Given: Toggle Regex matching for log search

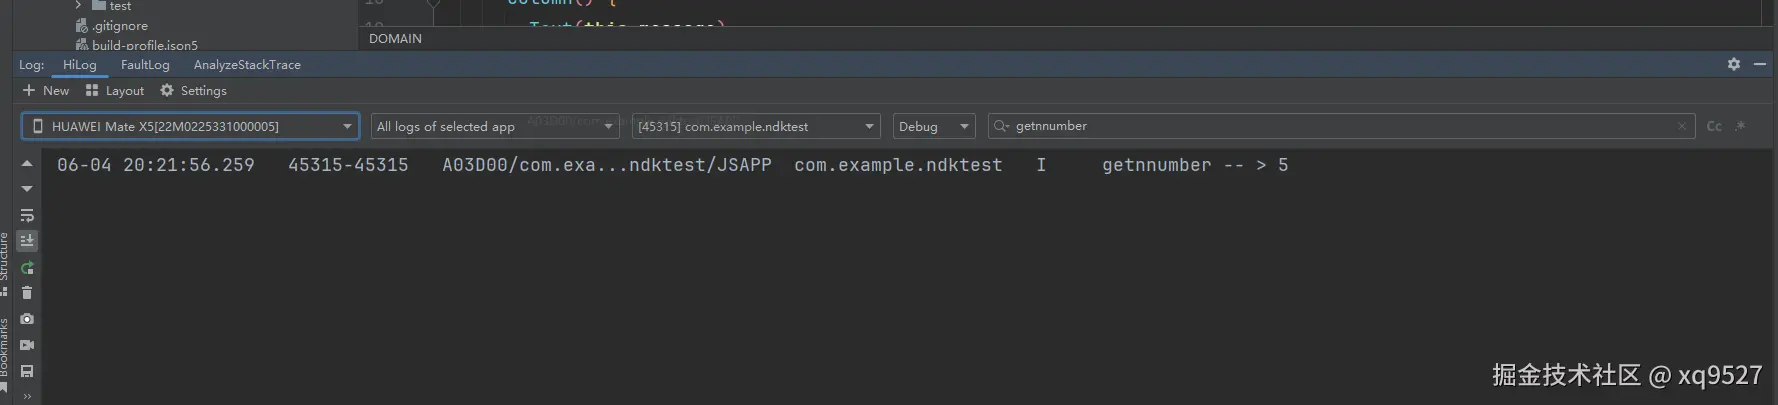Looking at the screenshot, I should [x=1741, y=126].
